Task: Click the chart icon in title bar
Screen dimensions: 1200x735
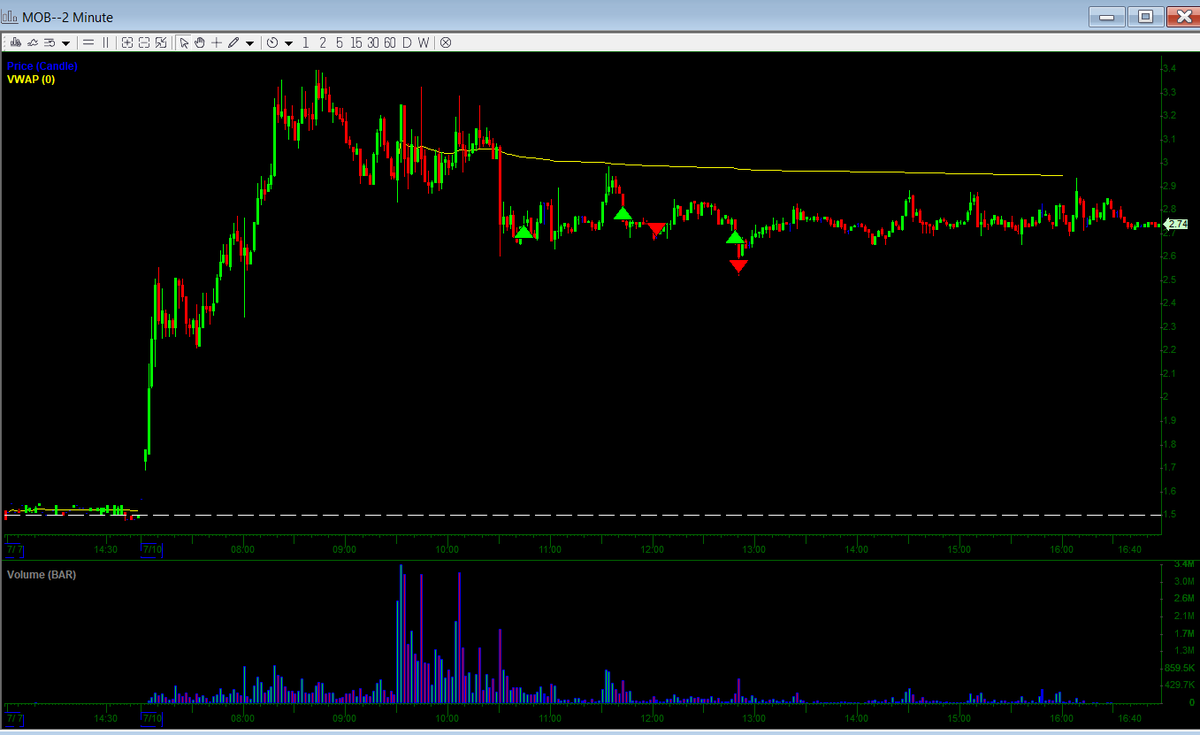Action: click(x=11, y=17)
